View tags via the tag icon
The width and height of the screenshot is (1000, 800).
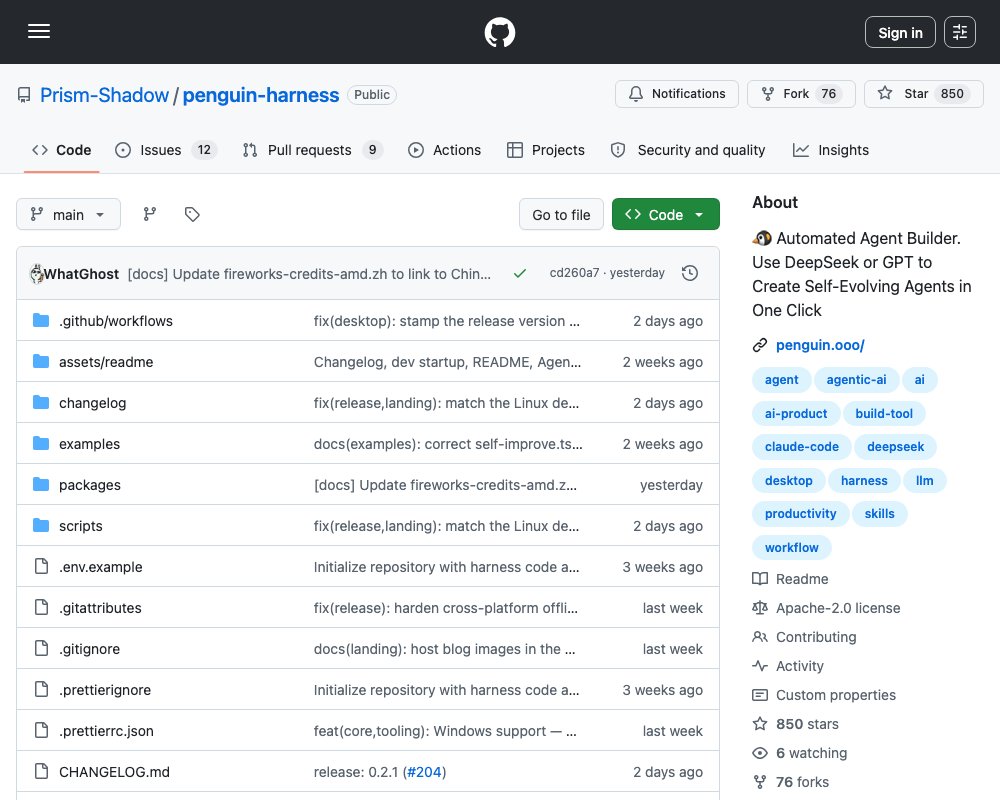point(192,214)
